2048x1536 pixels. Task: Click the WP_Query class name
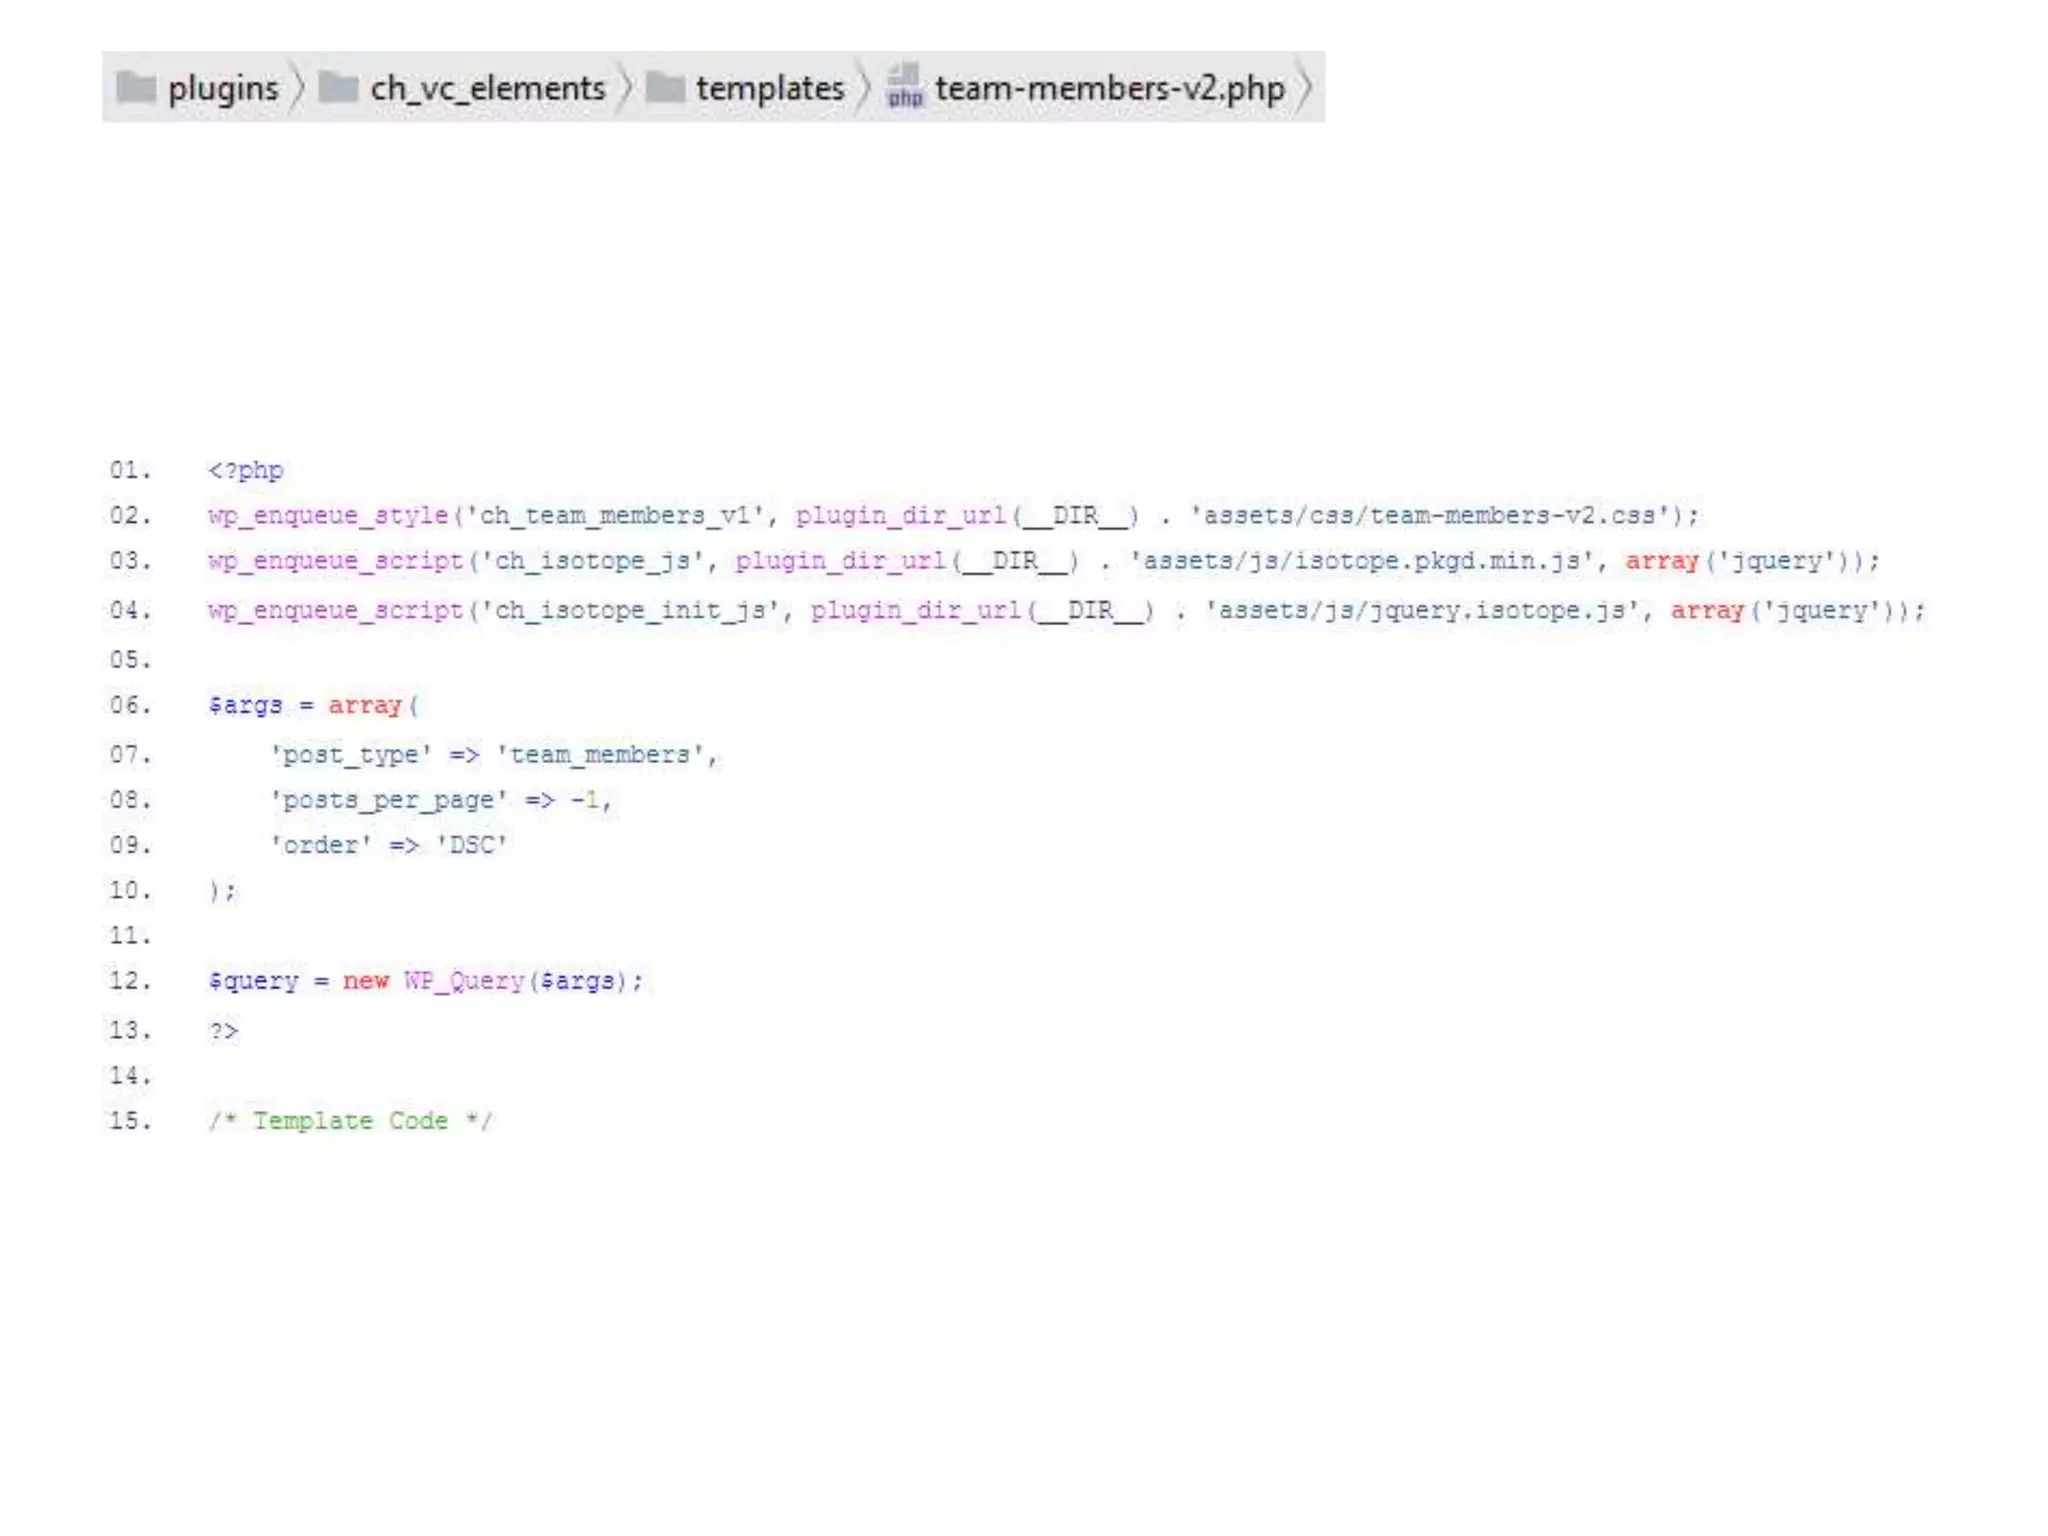pos(464,981)
